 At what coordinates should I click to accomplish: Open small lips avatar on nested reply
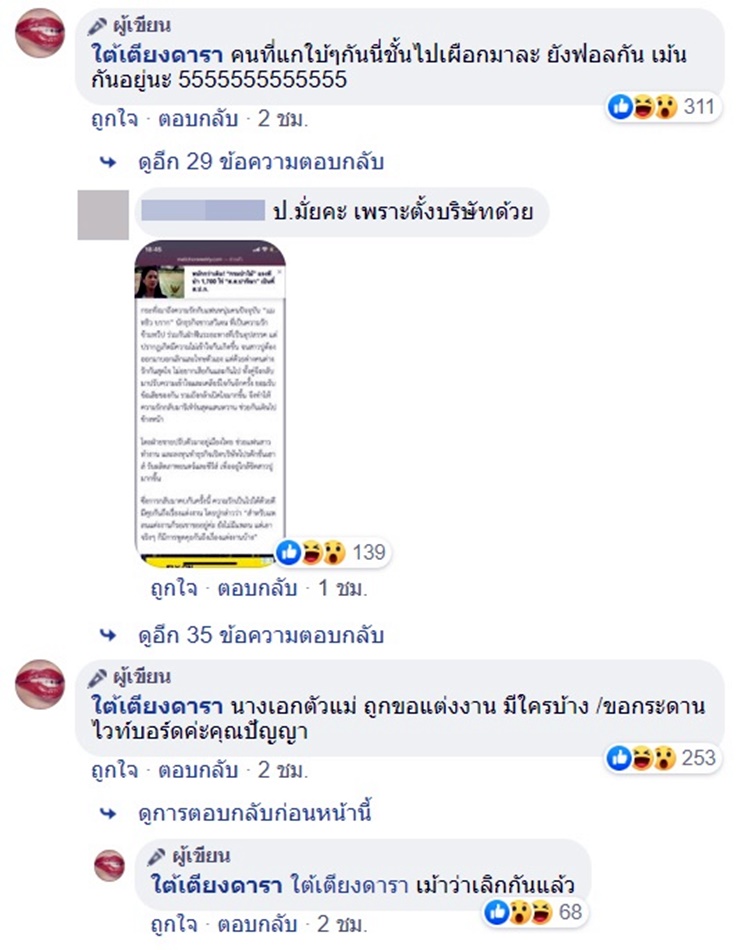tap(110, 865)
